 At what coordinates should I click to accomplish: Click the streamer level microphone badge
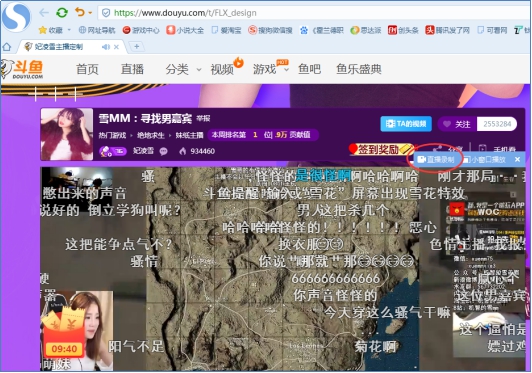click(113, 151)
